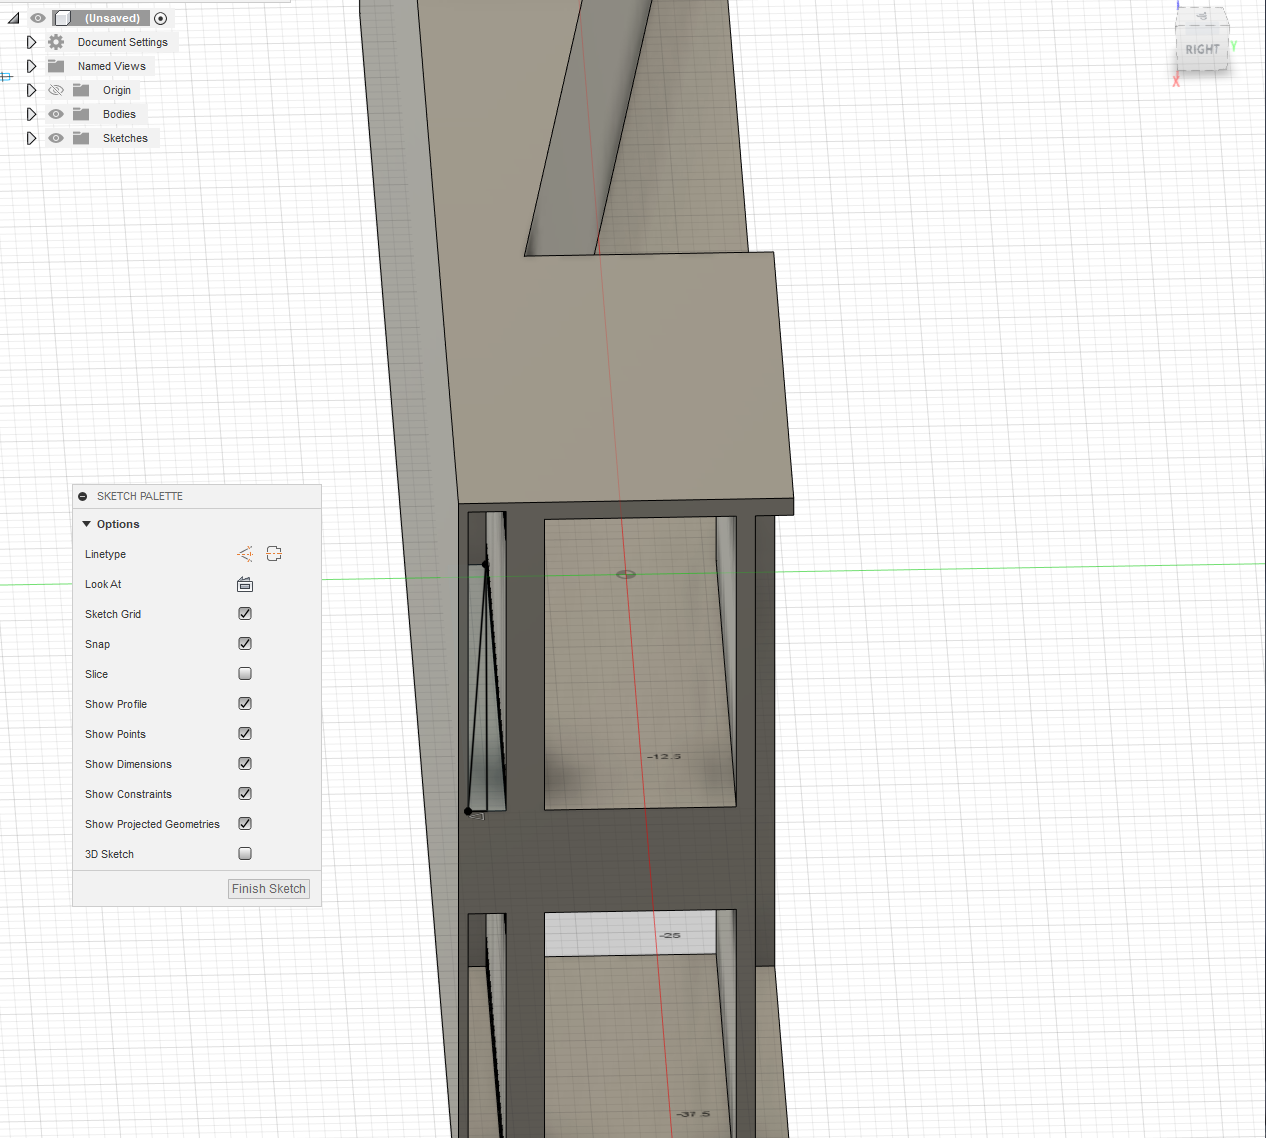Click the Construction linetype icon
1266x1138 pixels.
[x=245, y=554]
